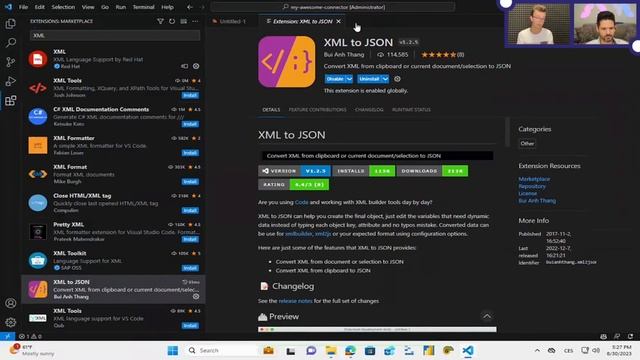Open the Edit menu
The image size is (640, 360).
pyautogui.click(x=40, y=7)
